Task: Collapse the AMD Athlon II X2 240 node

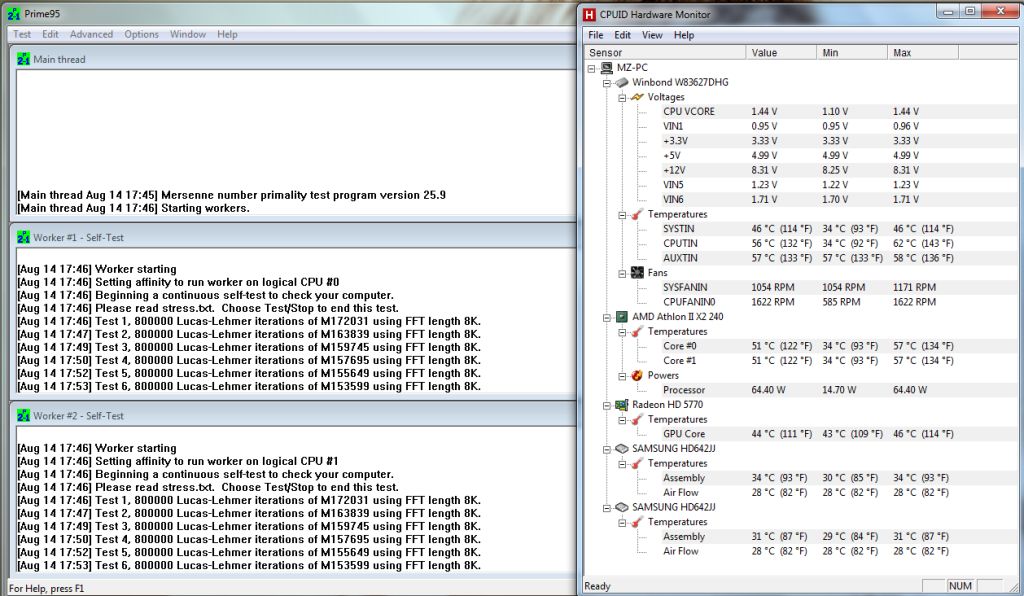Action: click(607, 317)
